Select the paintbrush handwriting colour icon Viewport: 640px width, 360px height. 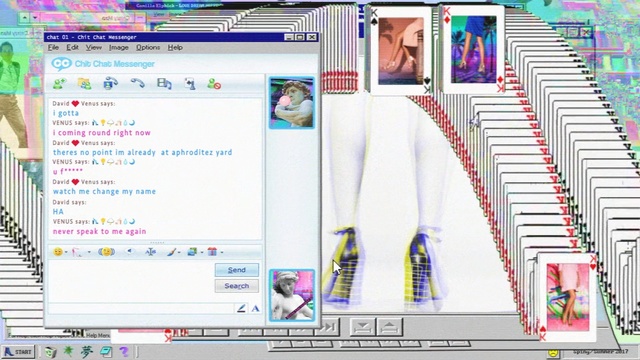click(171, 252)
